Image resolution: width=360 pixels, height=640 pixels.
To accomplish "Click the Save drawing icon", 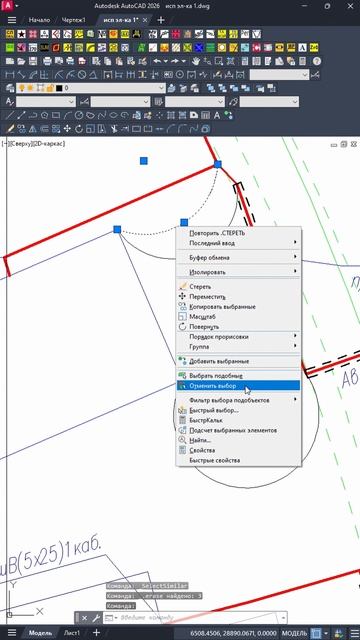I will (x=33, y=61).
